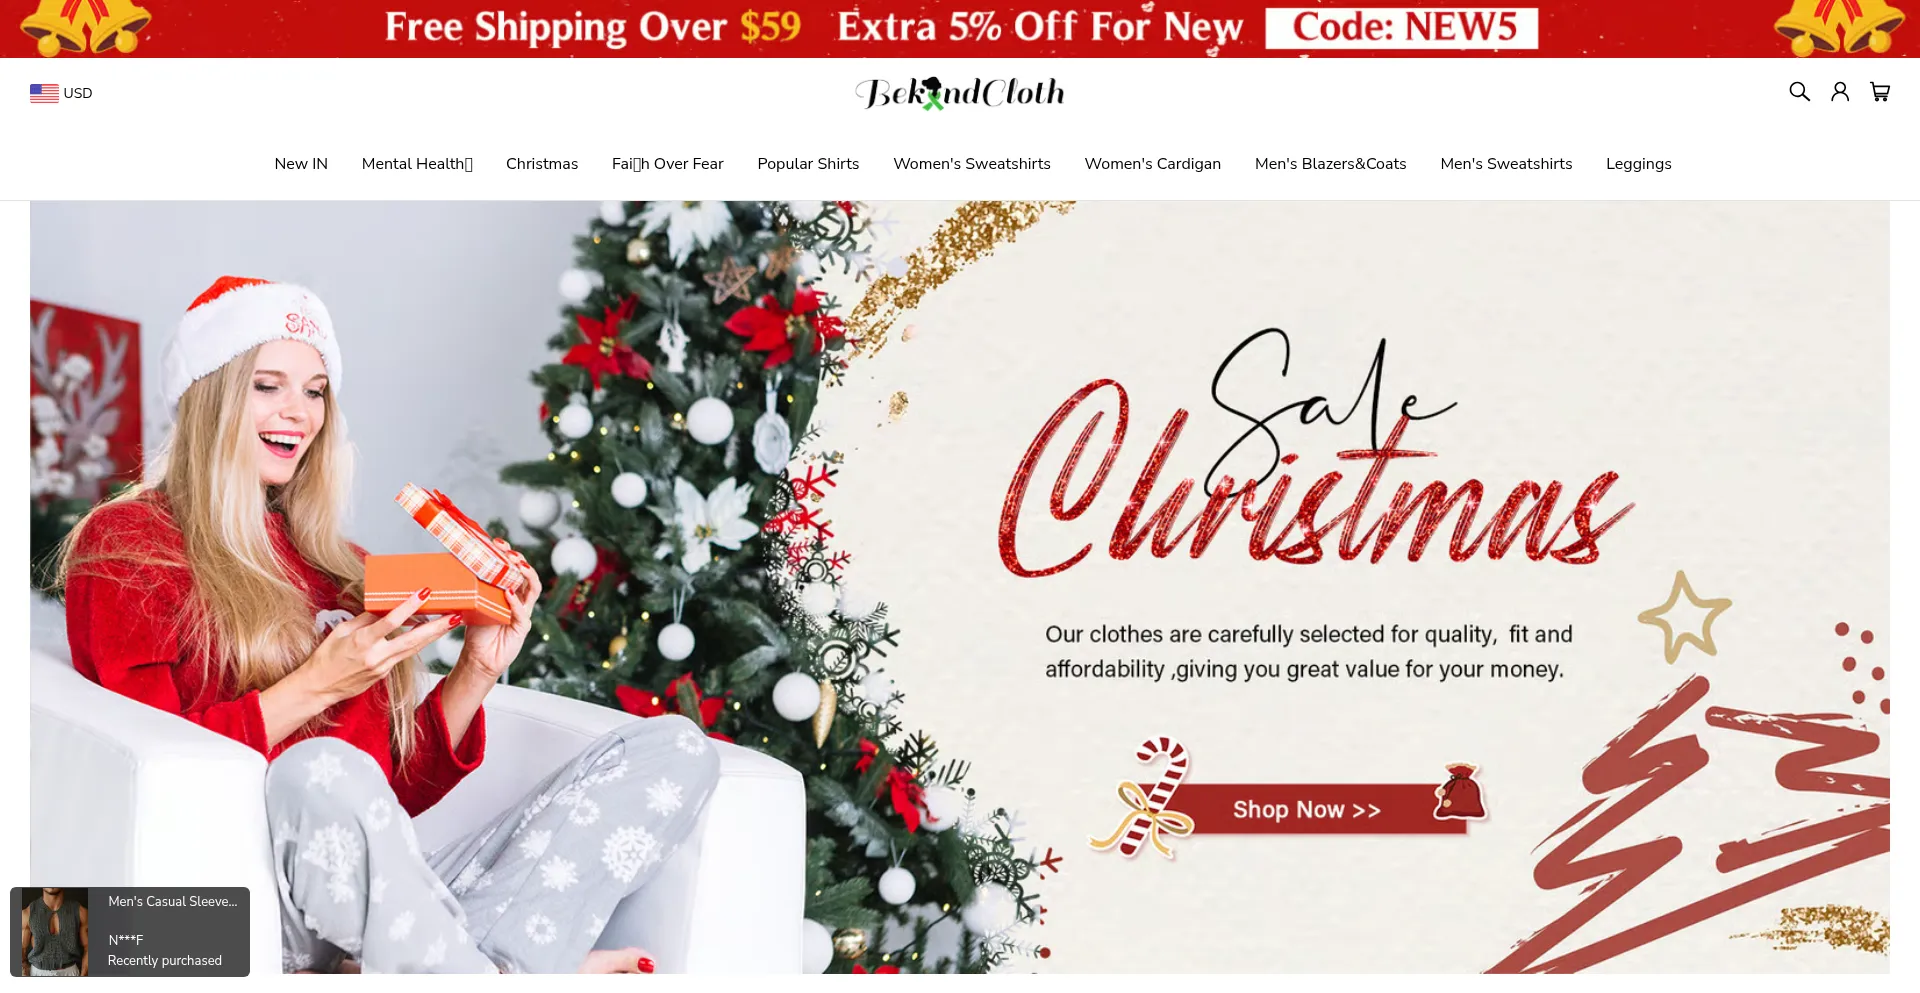Click the Shop Now >> button

tap(1307, 809)
